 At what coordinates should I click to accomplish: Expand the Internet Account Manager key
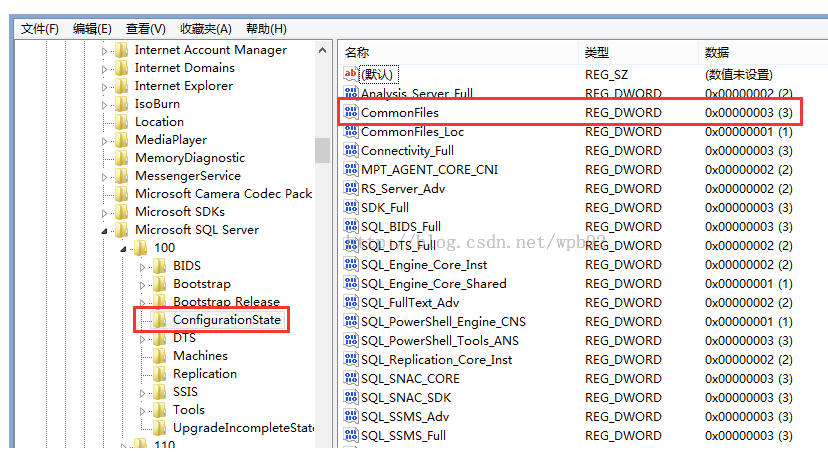pos(104,51)
